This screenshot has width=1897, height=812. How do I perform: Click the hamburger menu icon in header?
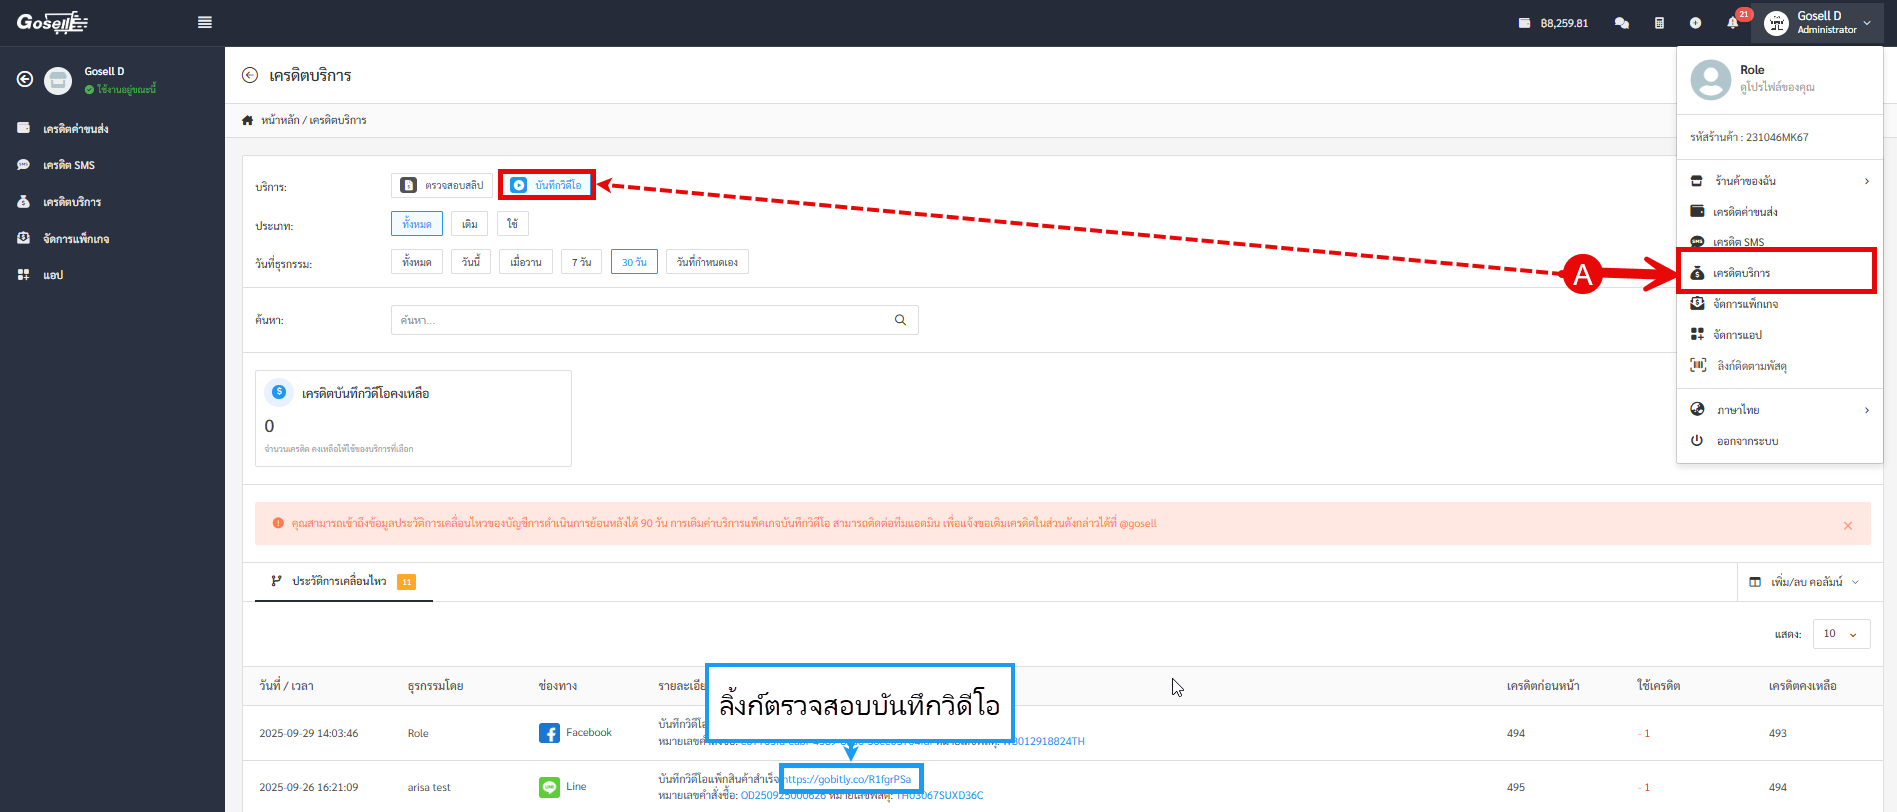click(205, 22)
